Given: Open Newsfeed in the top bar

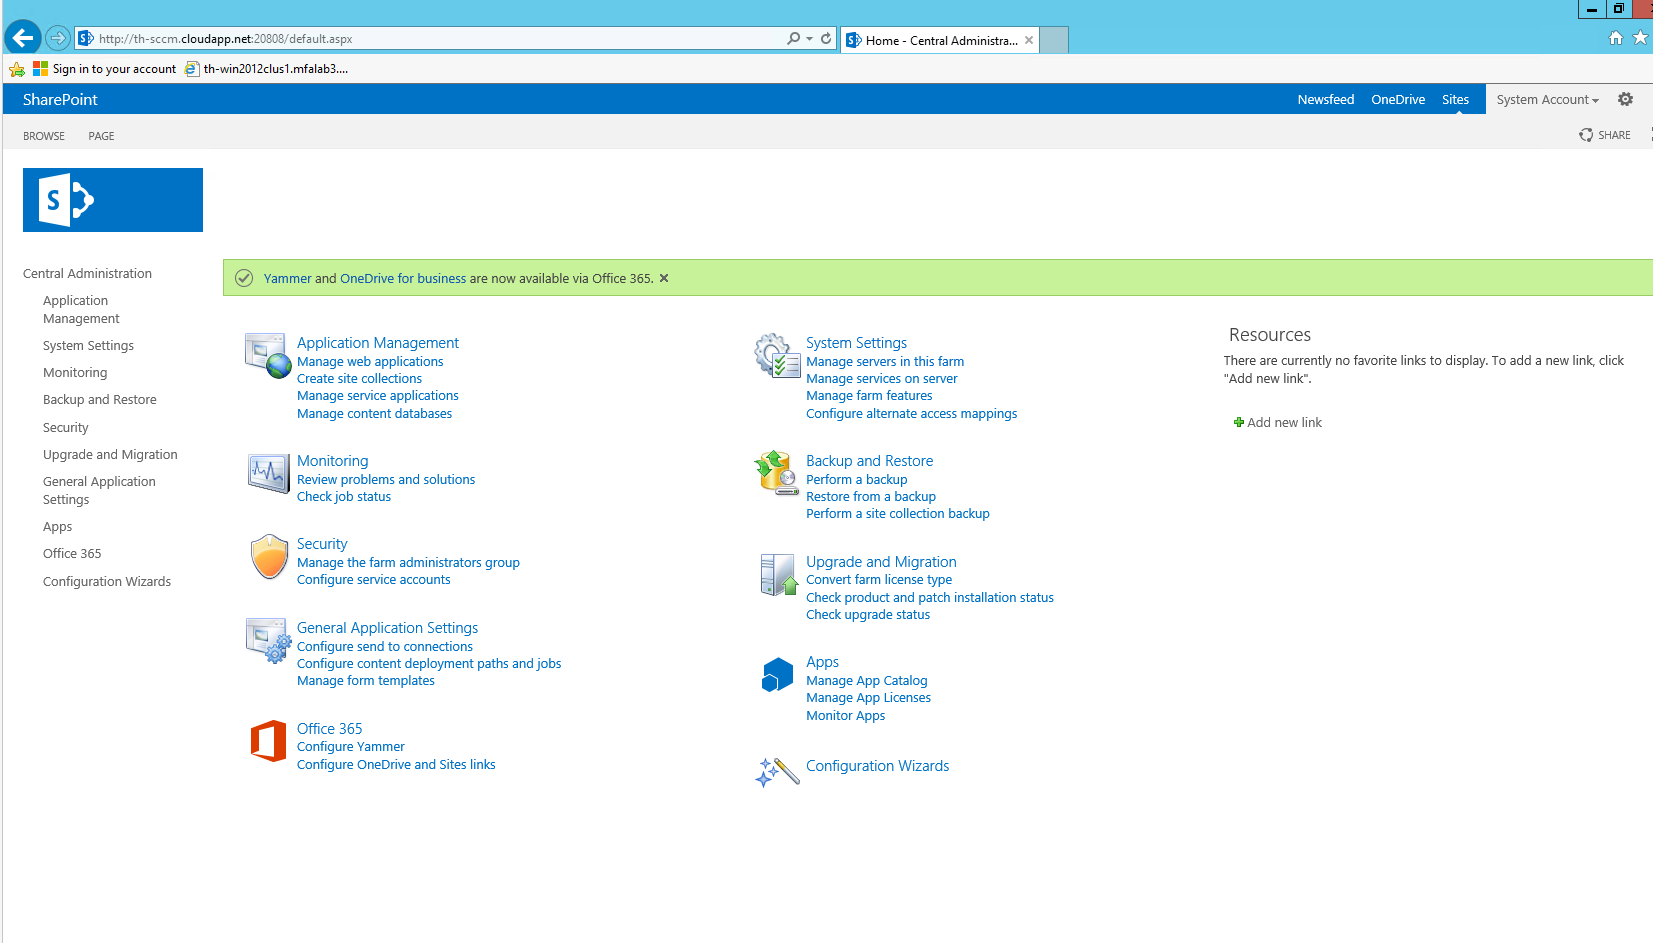Looking at the screenshot, I should coord(1326,99).
